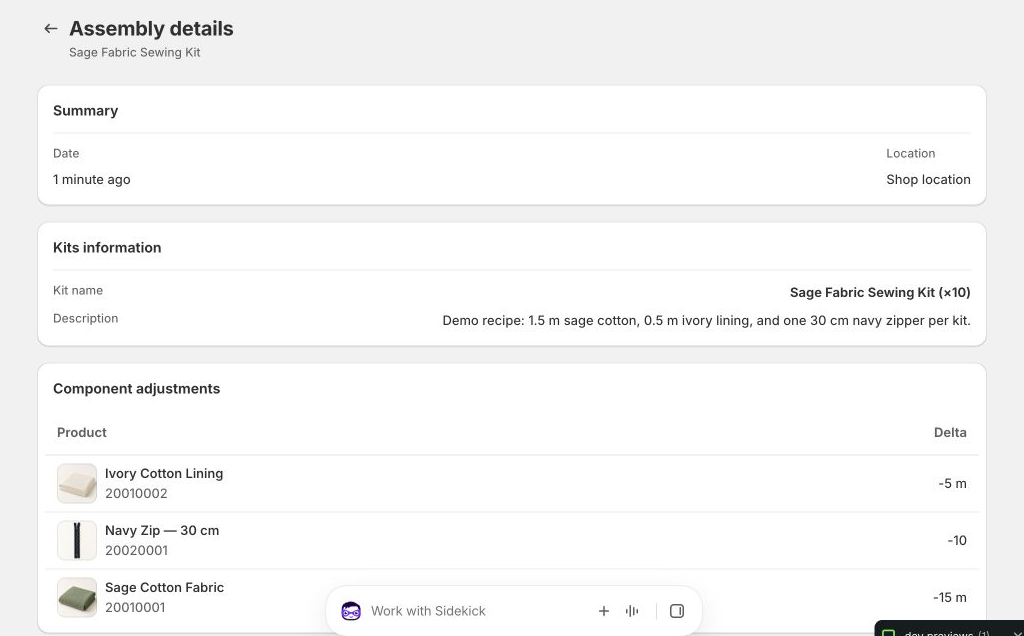Viewport: 1024px width, 636px height.
Task: Click the -10 delta value
Action: click(957, 541)
